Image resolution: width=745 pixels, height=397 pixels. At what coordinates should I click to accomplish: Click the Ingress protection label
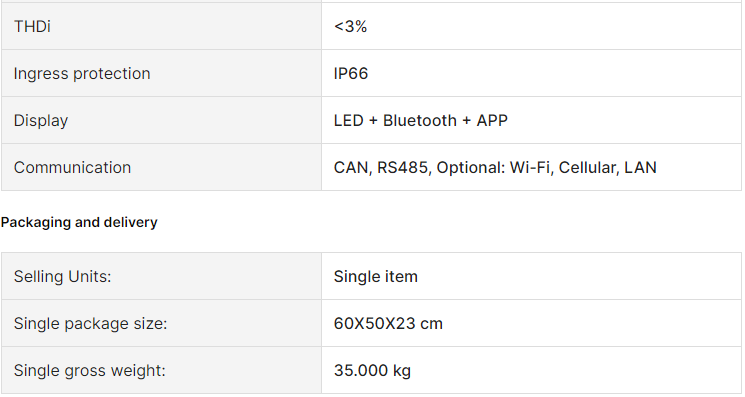tap(82, 73)
